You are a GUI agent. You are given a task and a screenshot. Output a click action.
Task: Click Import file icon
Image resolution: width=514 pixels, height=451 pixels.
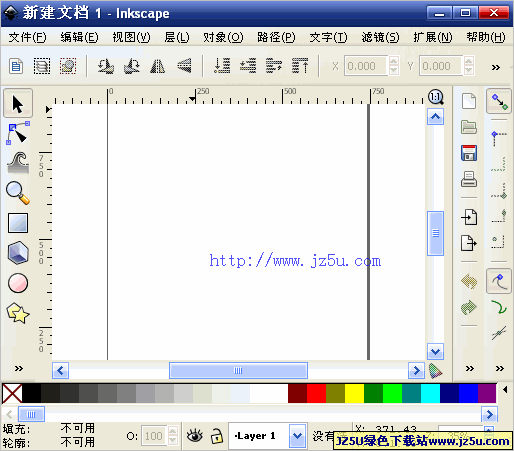(469, 217)
